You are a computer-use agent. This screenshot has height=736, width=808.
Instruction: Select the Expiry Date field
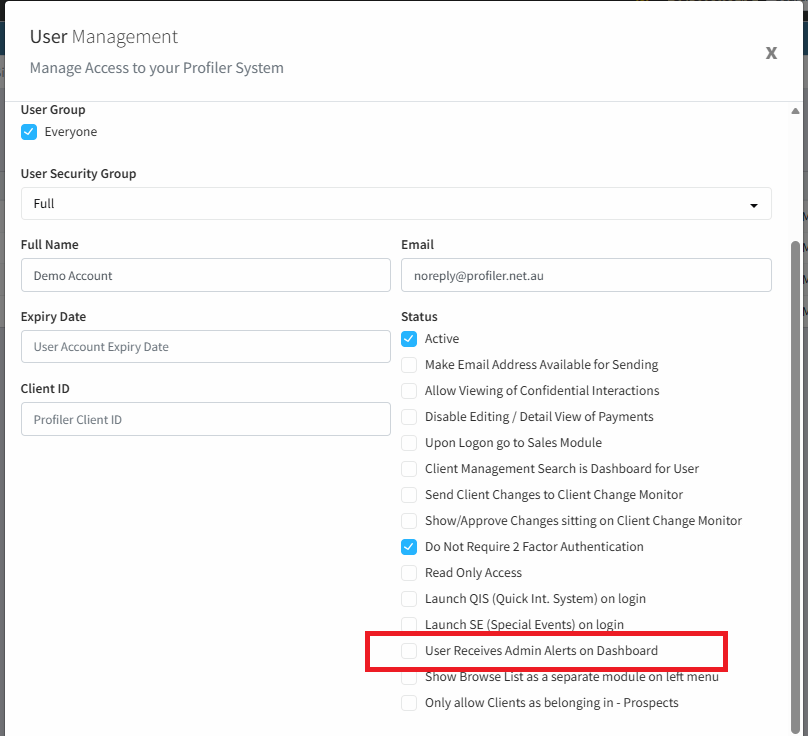tap(205, 347)
